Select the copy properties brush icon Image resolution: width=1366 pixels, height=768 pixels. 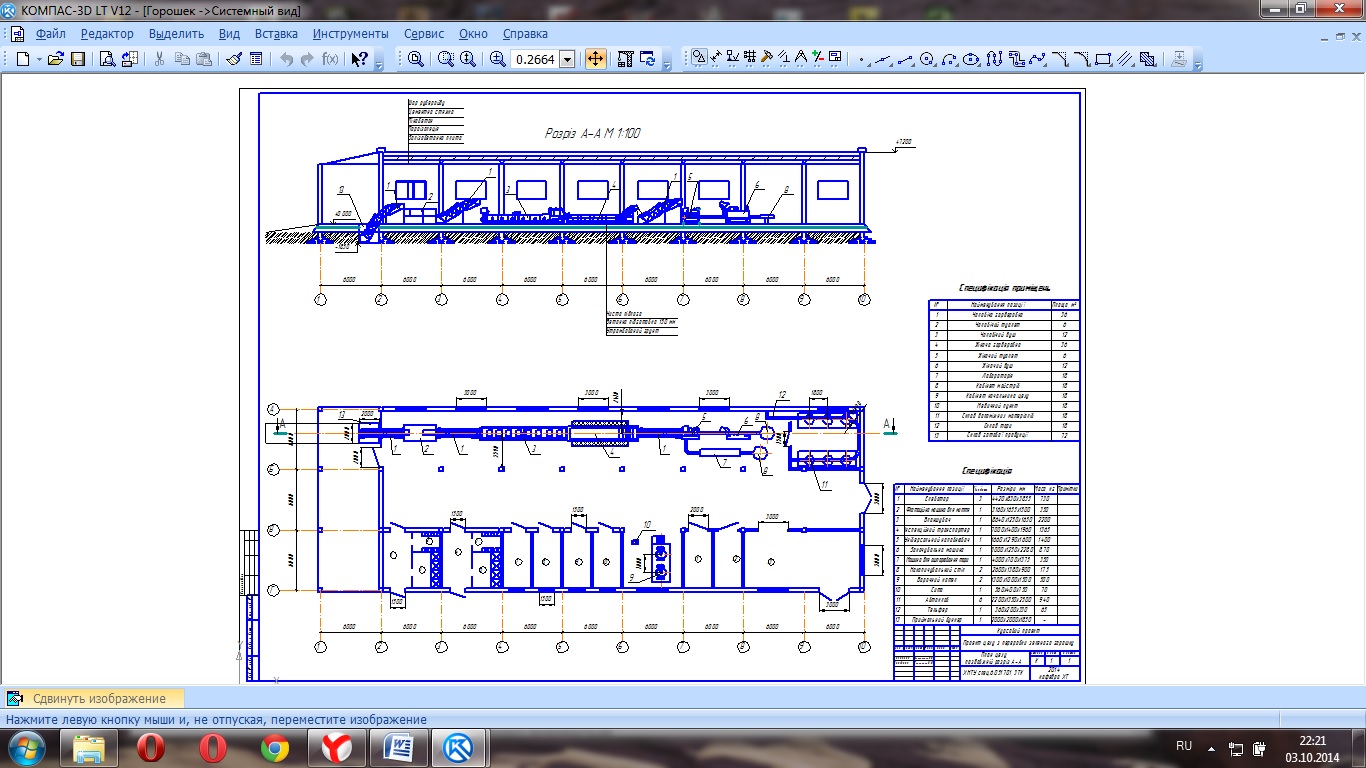click(x=234, y=59)
